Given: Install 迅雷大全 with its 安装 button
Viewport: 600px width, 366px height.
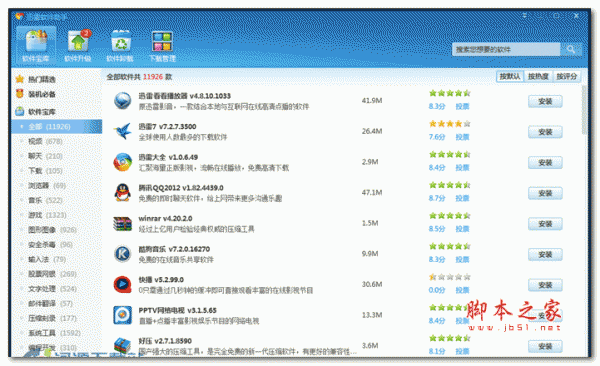Looking at the screenshot, I should [x=545, y=163].
